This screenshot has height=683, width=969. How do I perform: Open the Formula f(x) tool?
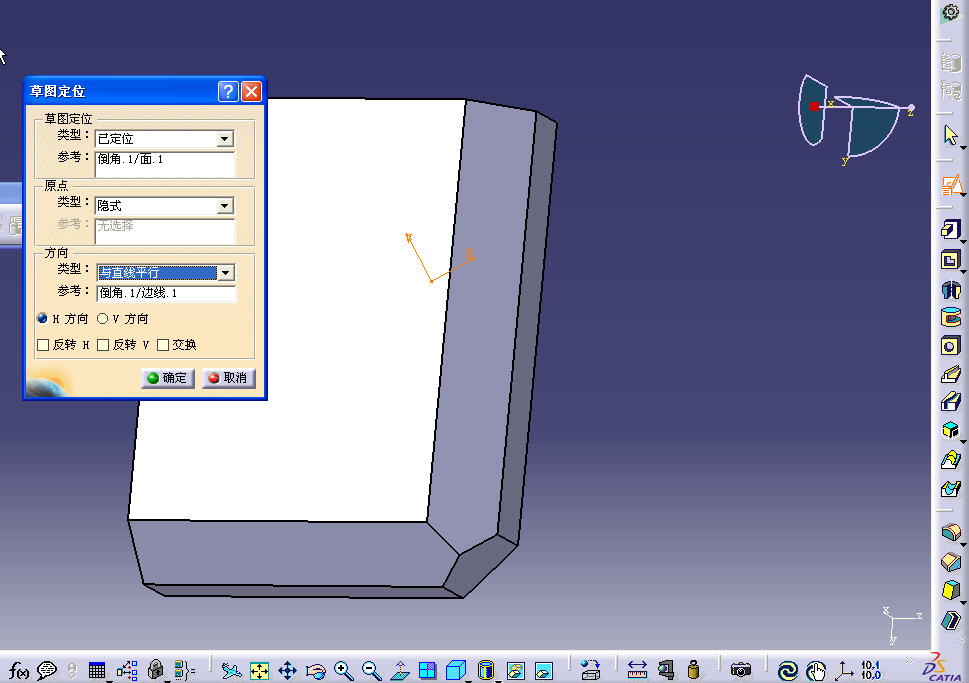tap(19, 670)
